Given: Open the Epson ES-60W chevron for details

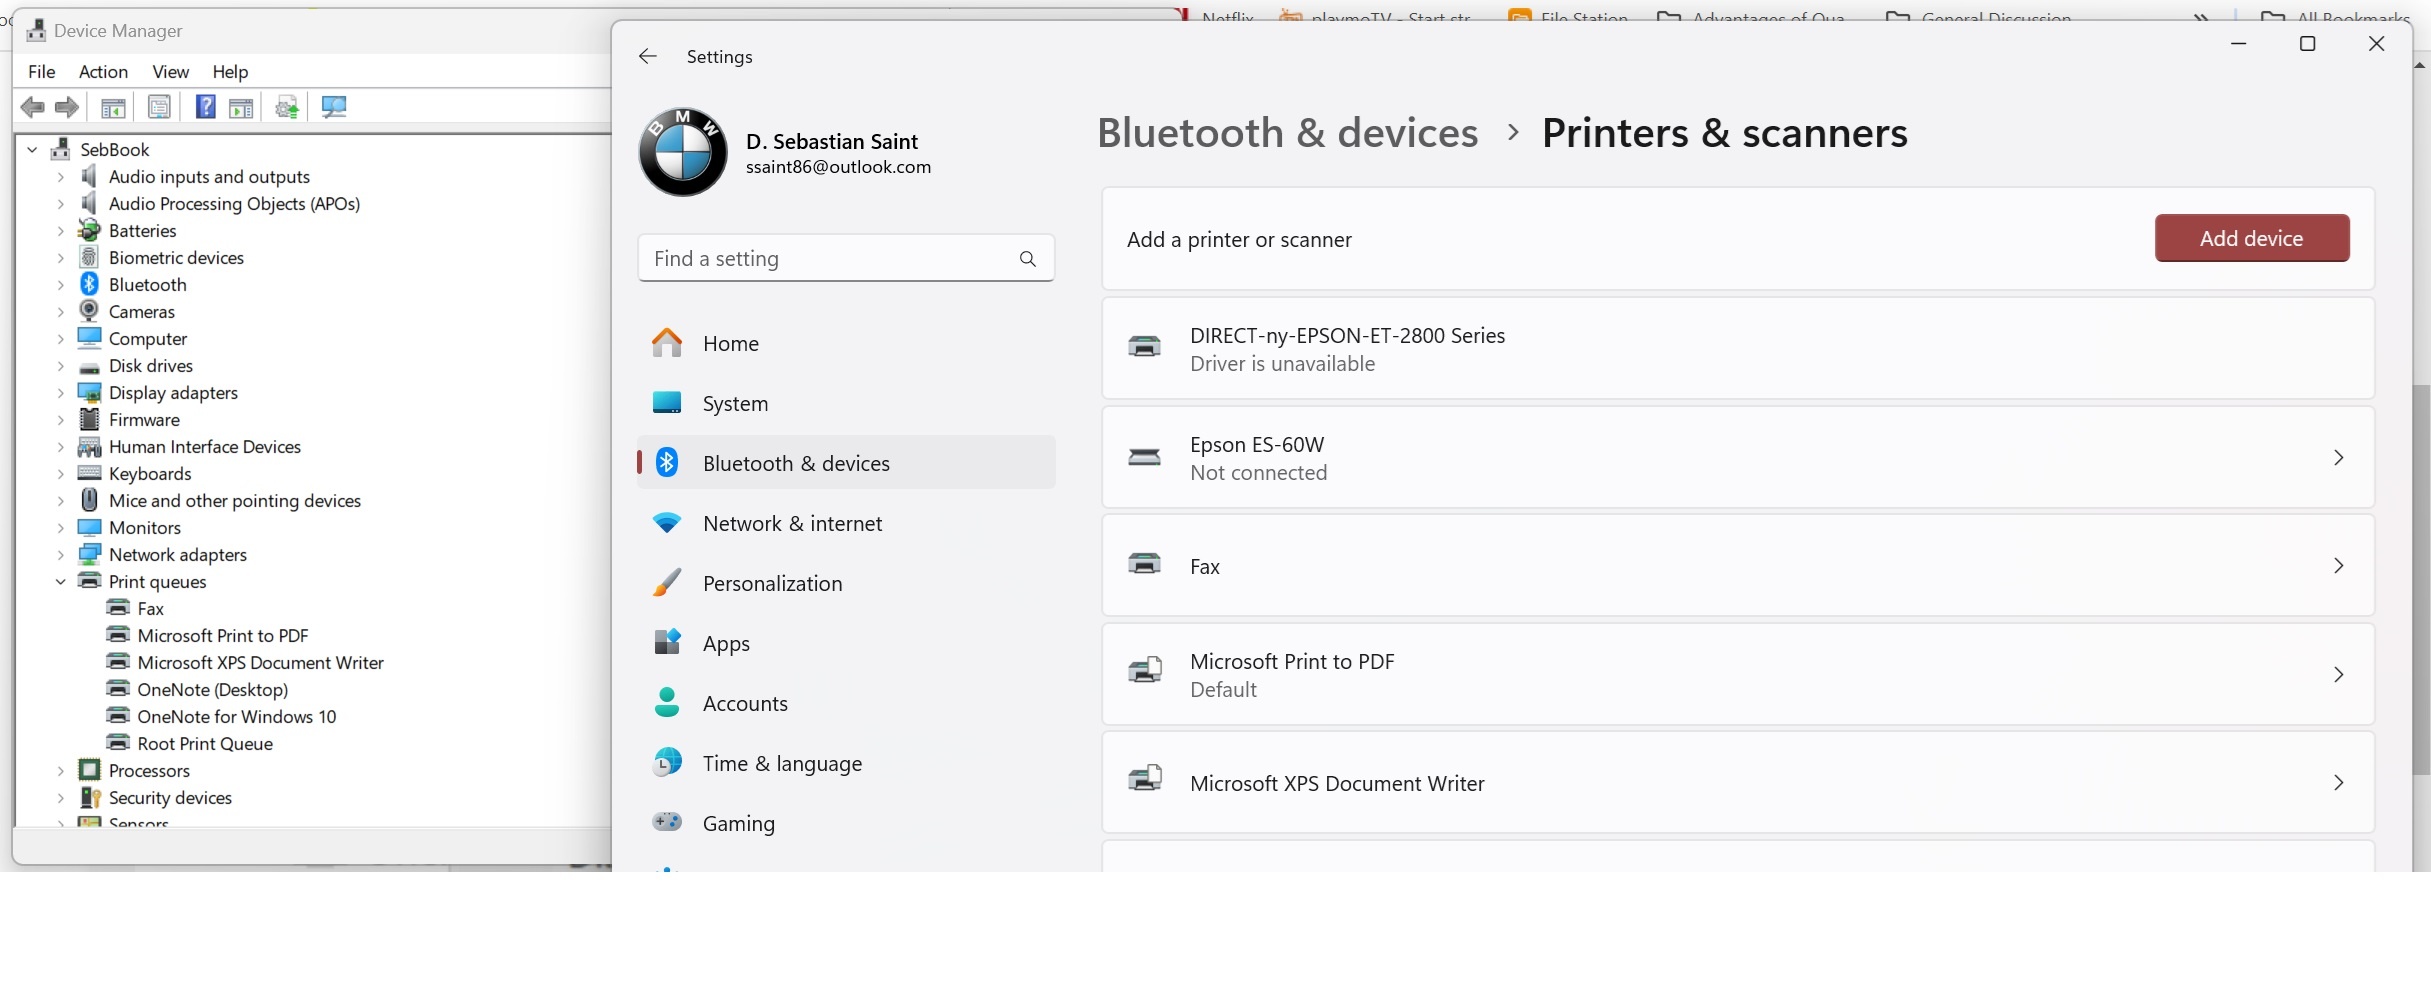Looking at the screenshot, I should point(2338,457).
